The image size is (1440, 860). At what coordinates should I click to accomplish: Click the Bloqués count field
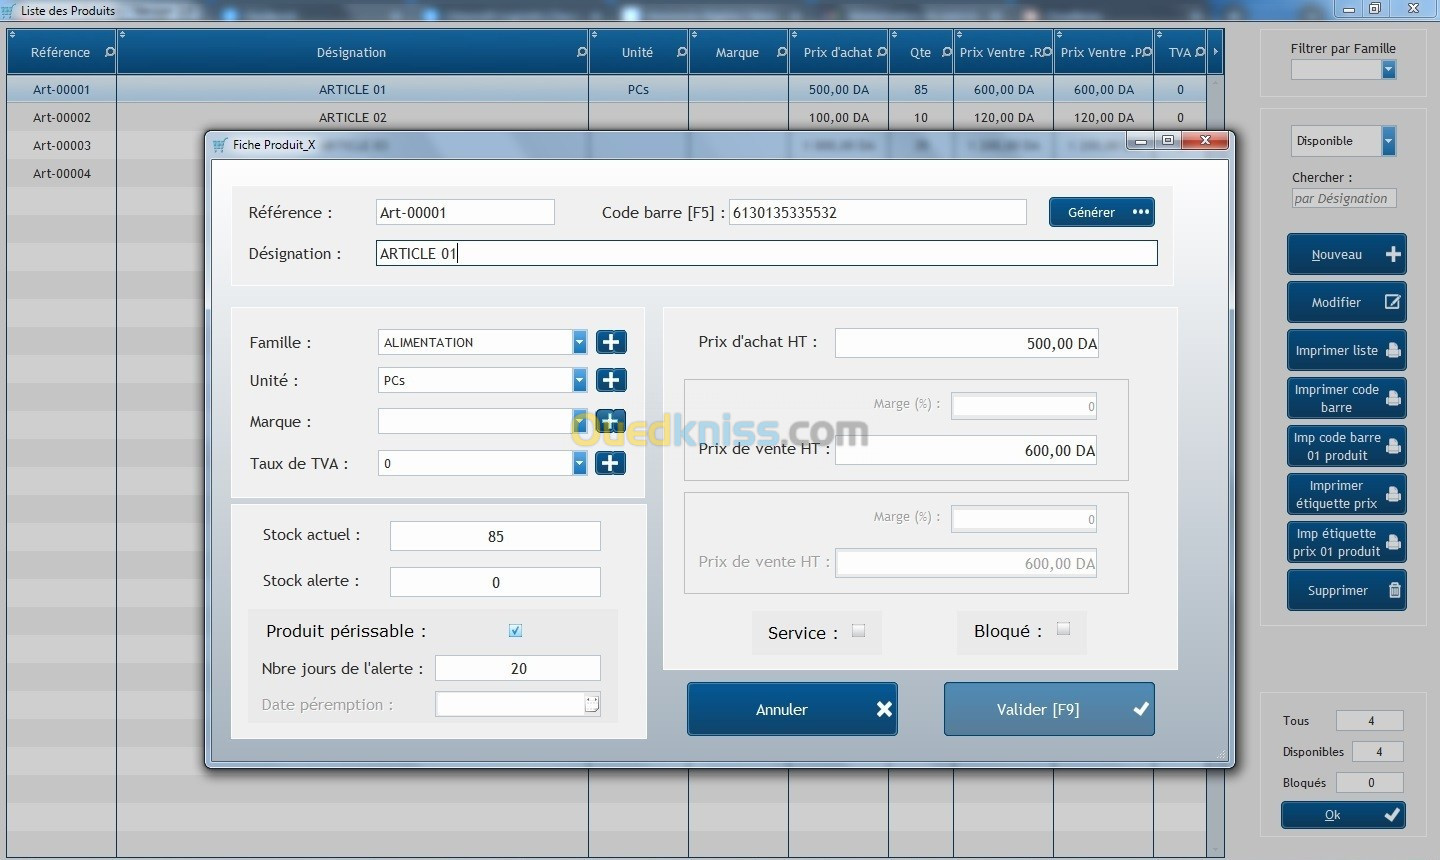[x=1370, y=783]
